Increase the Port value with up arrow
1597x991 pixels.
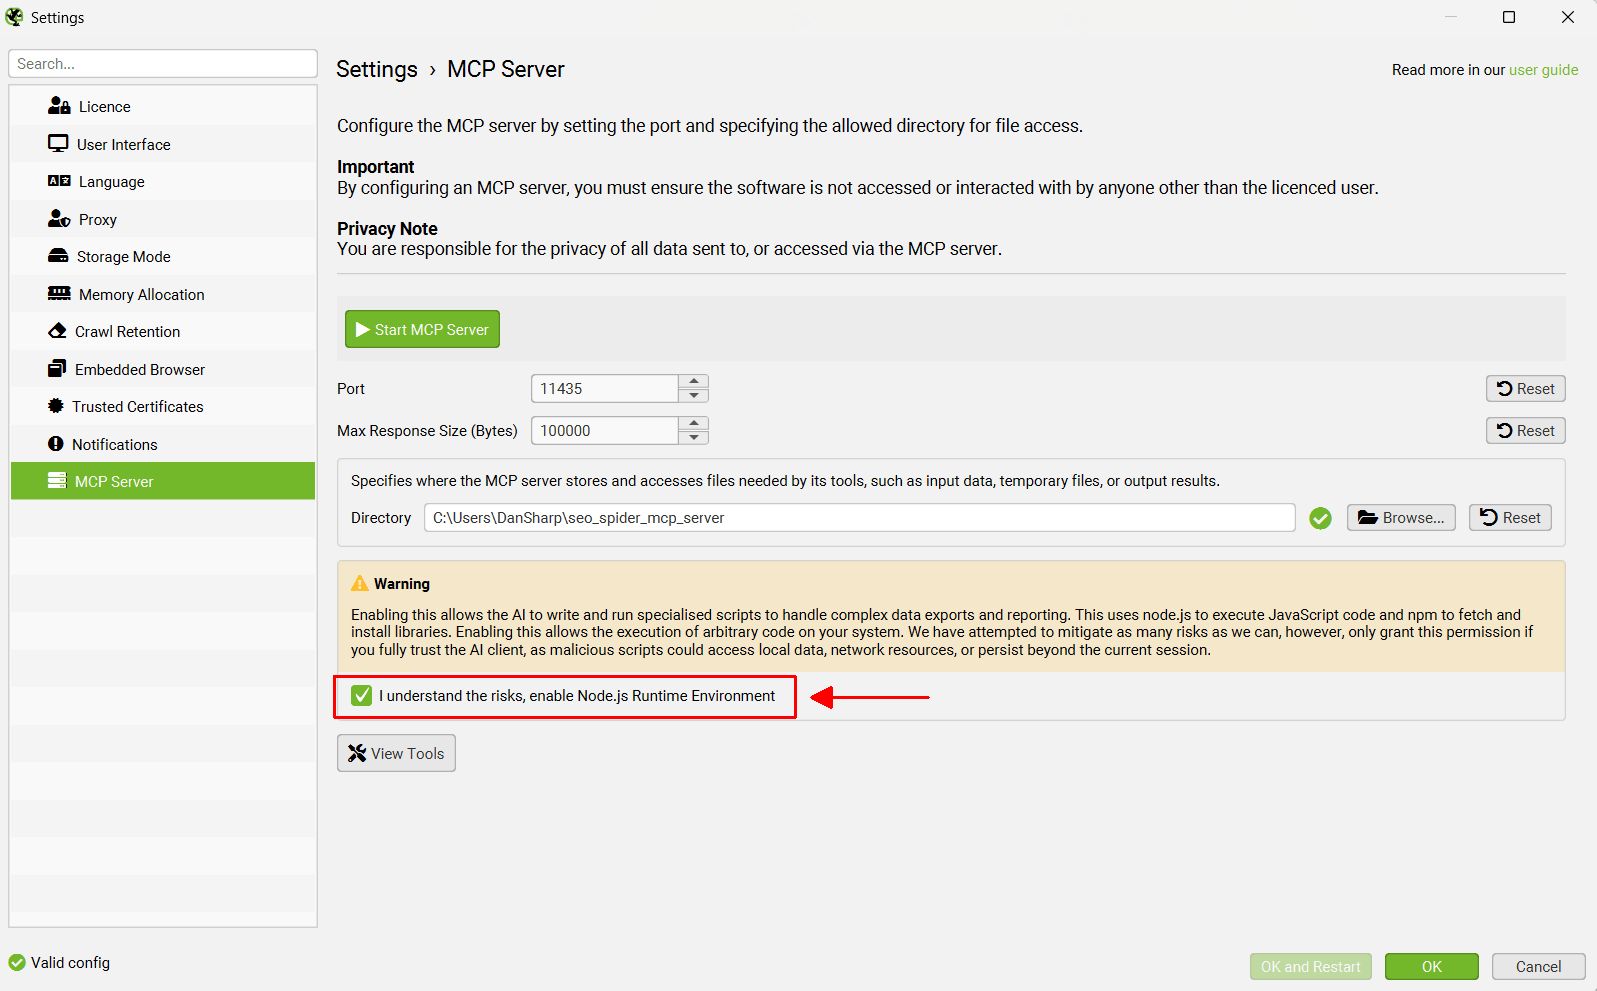click(x=694, y=381)
